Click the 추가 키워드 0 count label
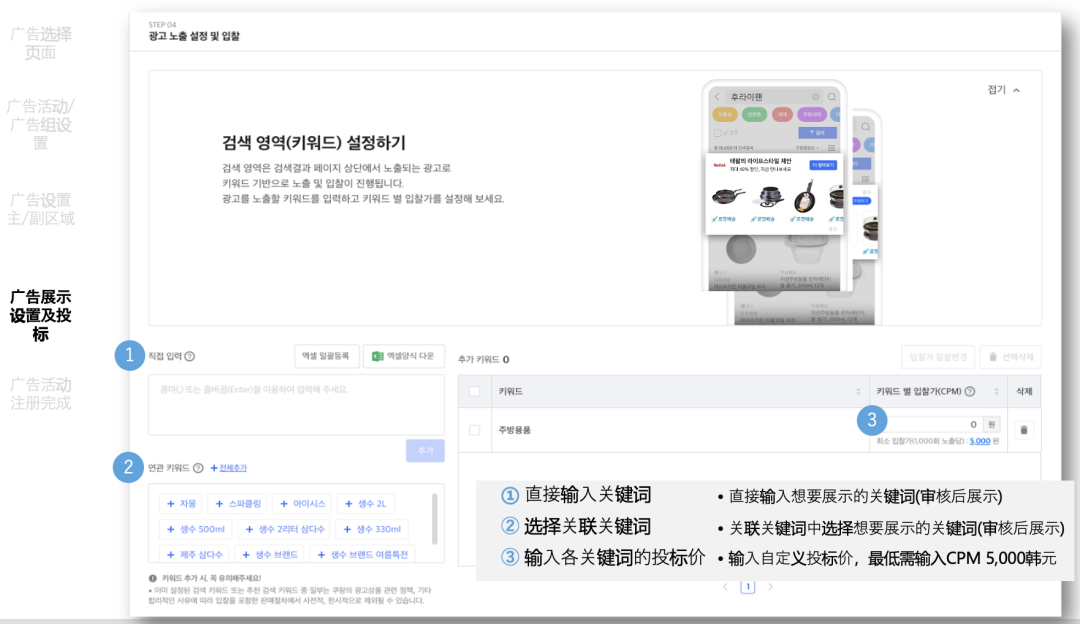The width and height of the screenshot is (1080, 624). tap(484, 360)
